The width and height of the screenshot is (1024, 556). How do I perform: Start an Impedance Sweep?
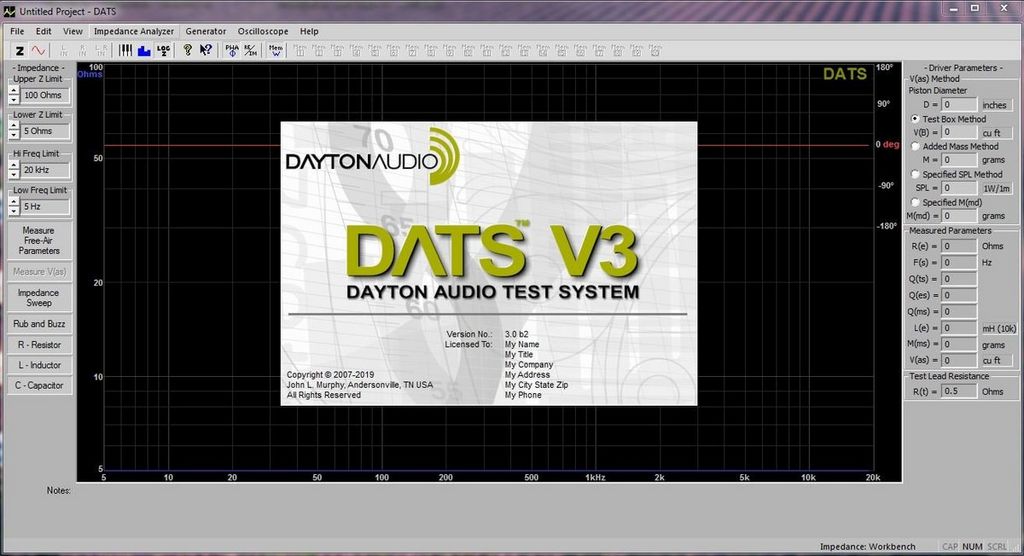(39, 298)
